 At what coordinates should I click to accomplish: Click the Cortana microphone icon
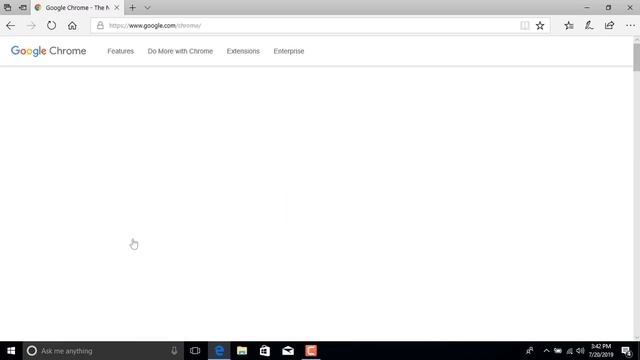[x=174, y=351]
